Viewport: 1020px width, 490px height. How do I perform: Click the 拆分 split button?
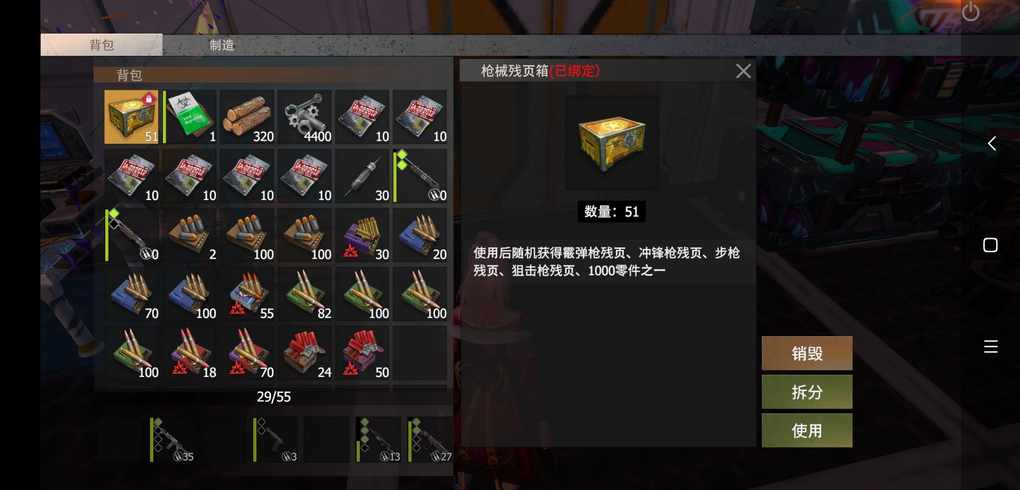tap(807, 392)
